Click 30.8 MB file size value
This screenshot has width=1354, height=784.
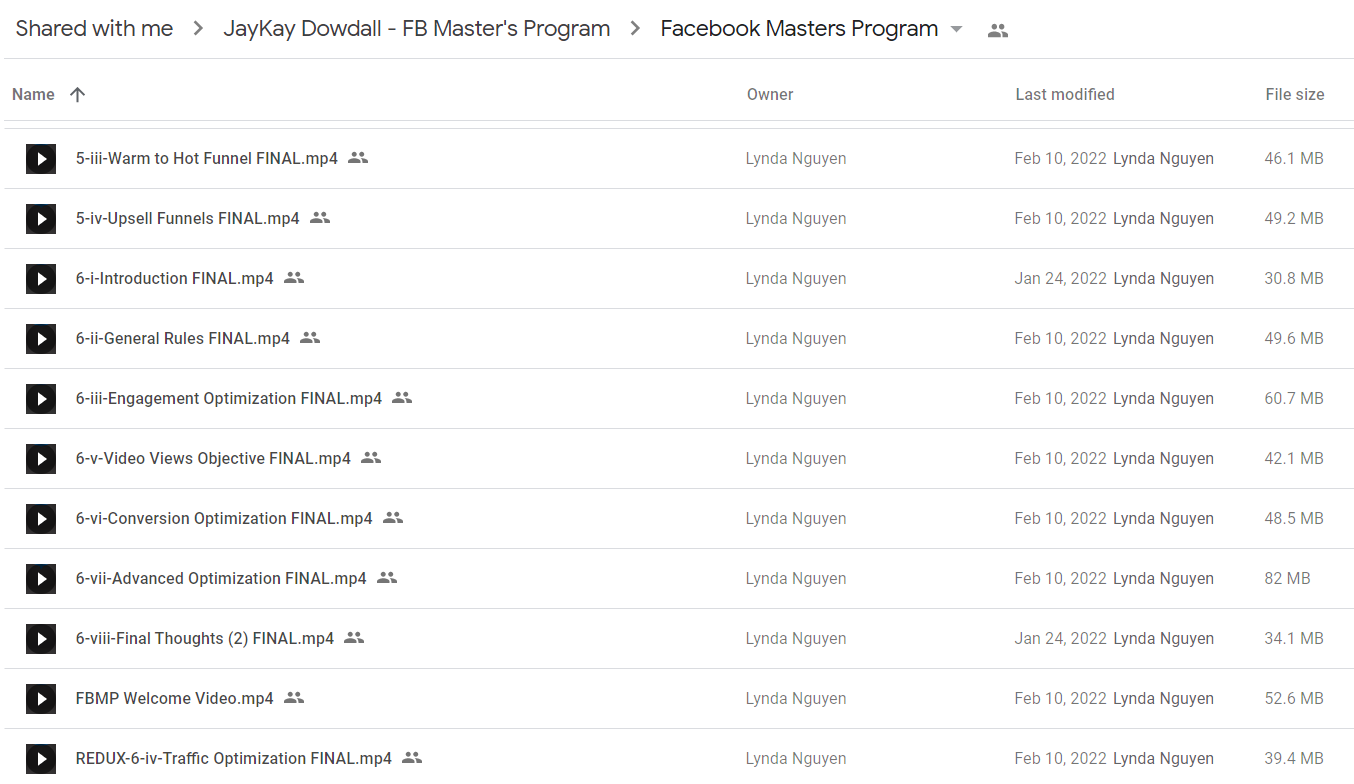(x=1294, y=278)
